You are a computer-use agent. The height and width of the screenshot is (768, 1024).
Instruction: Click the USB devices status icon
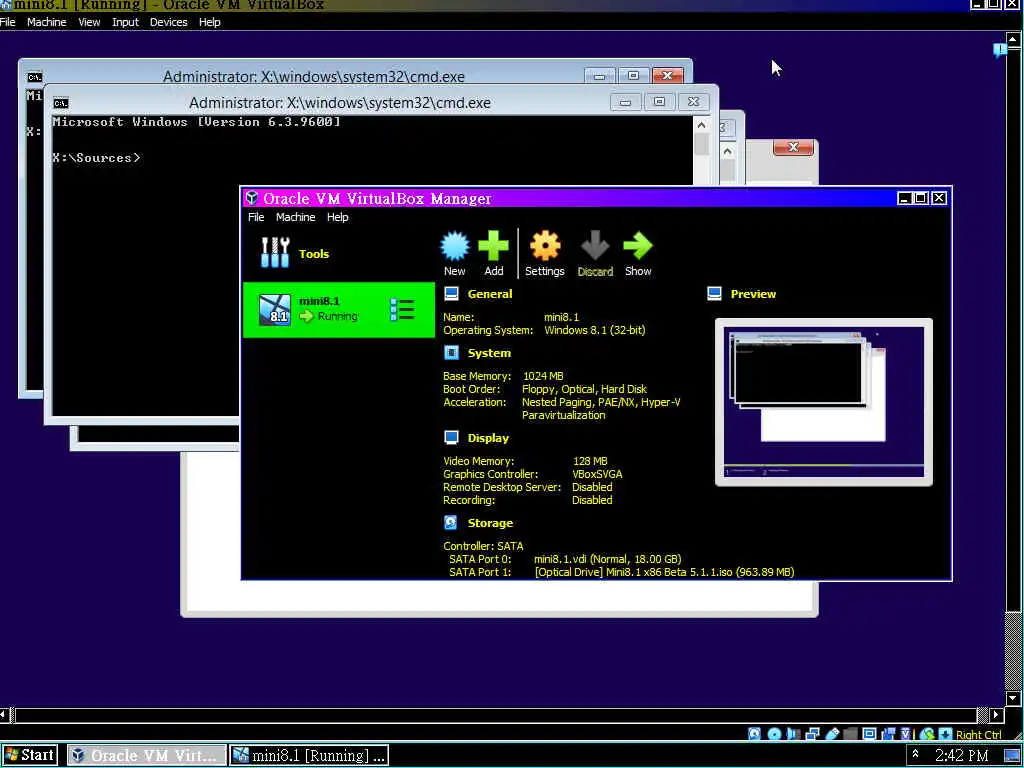pyautogui.click(x=832, y=734)
